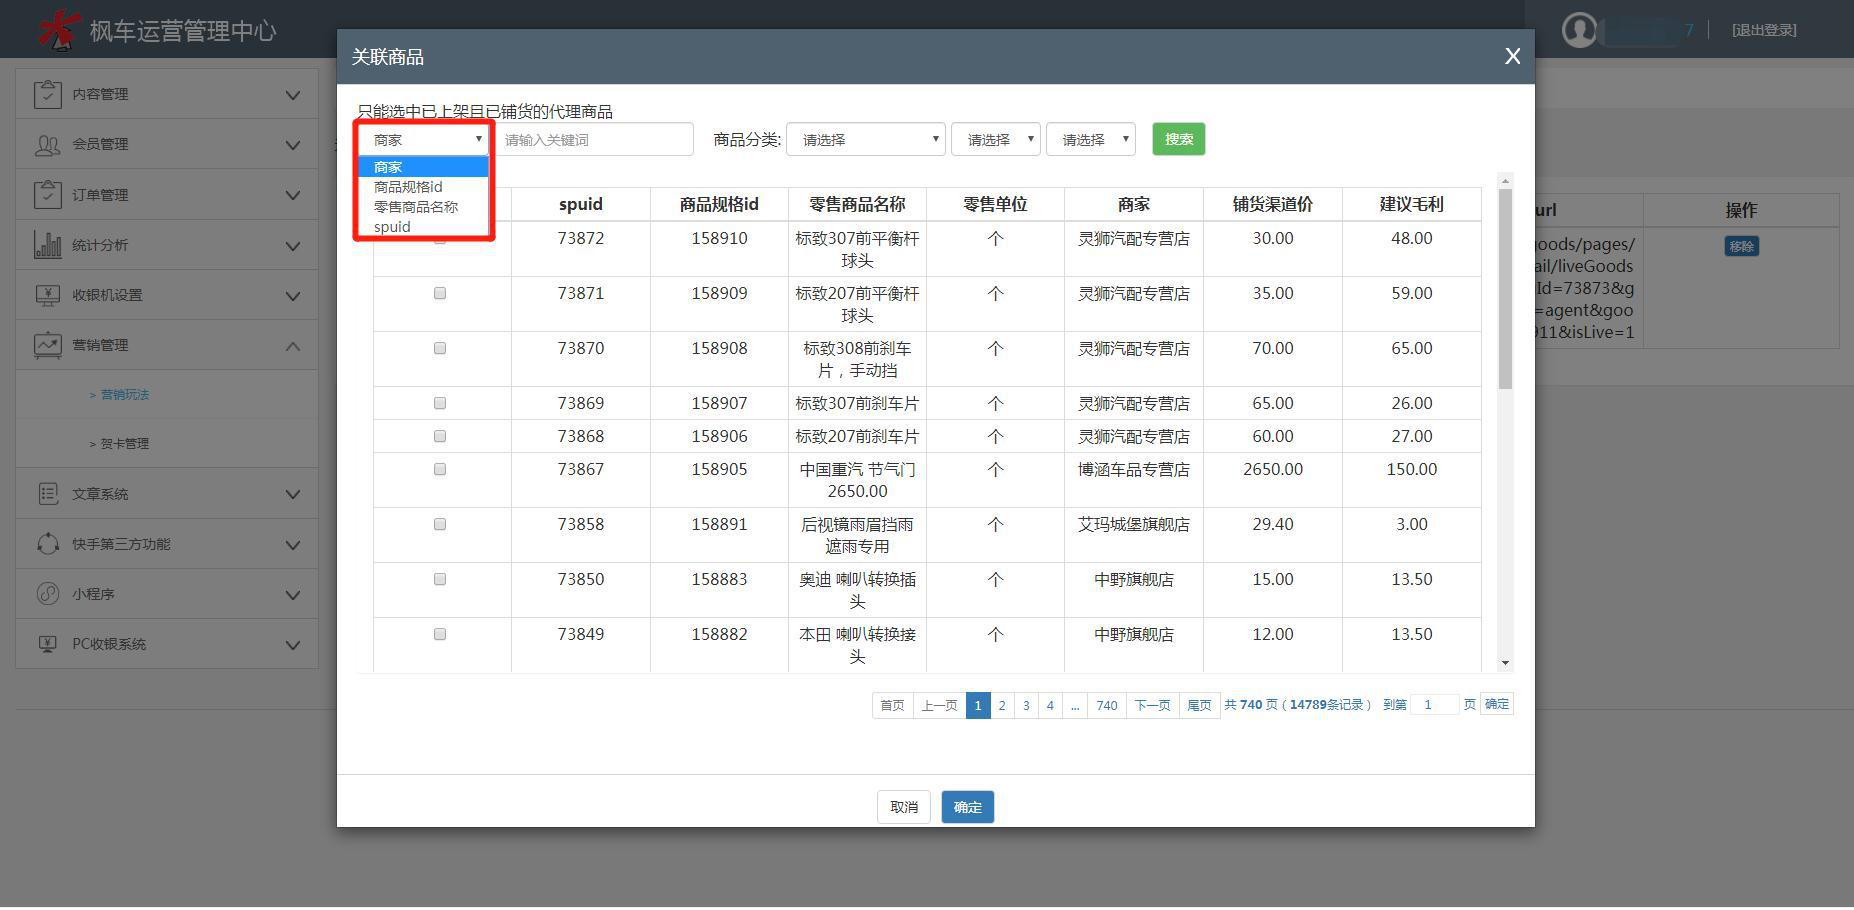The image size is (1854, 910).
Task: Click the 快手第三方功能 cycle icon
Action: 47,544
